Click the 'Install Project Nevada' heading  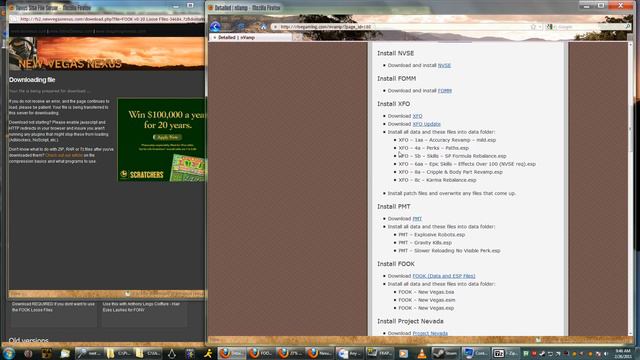(410, 321)
